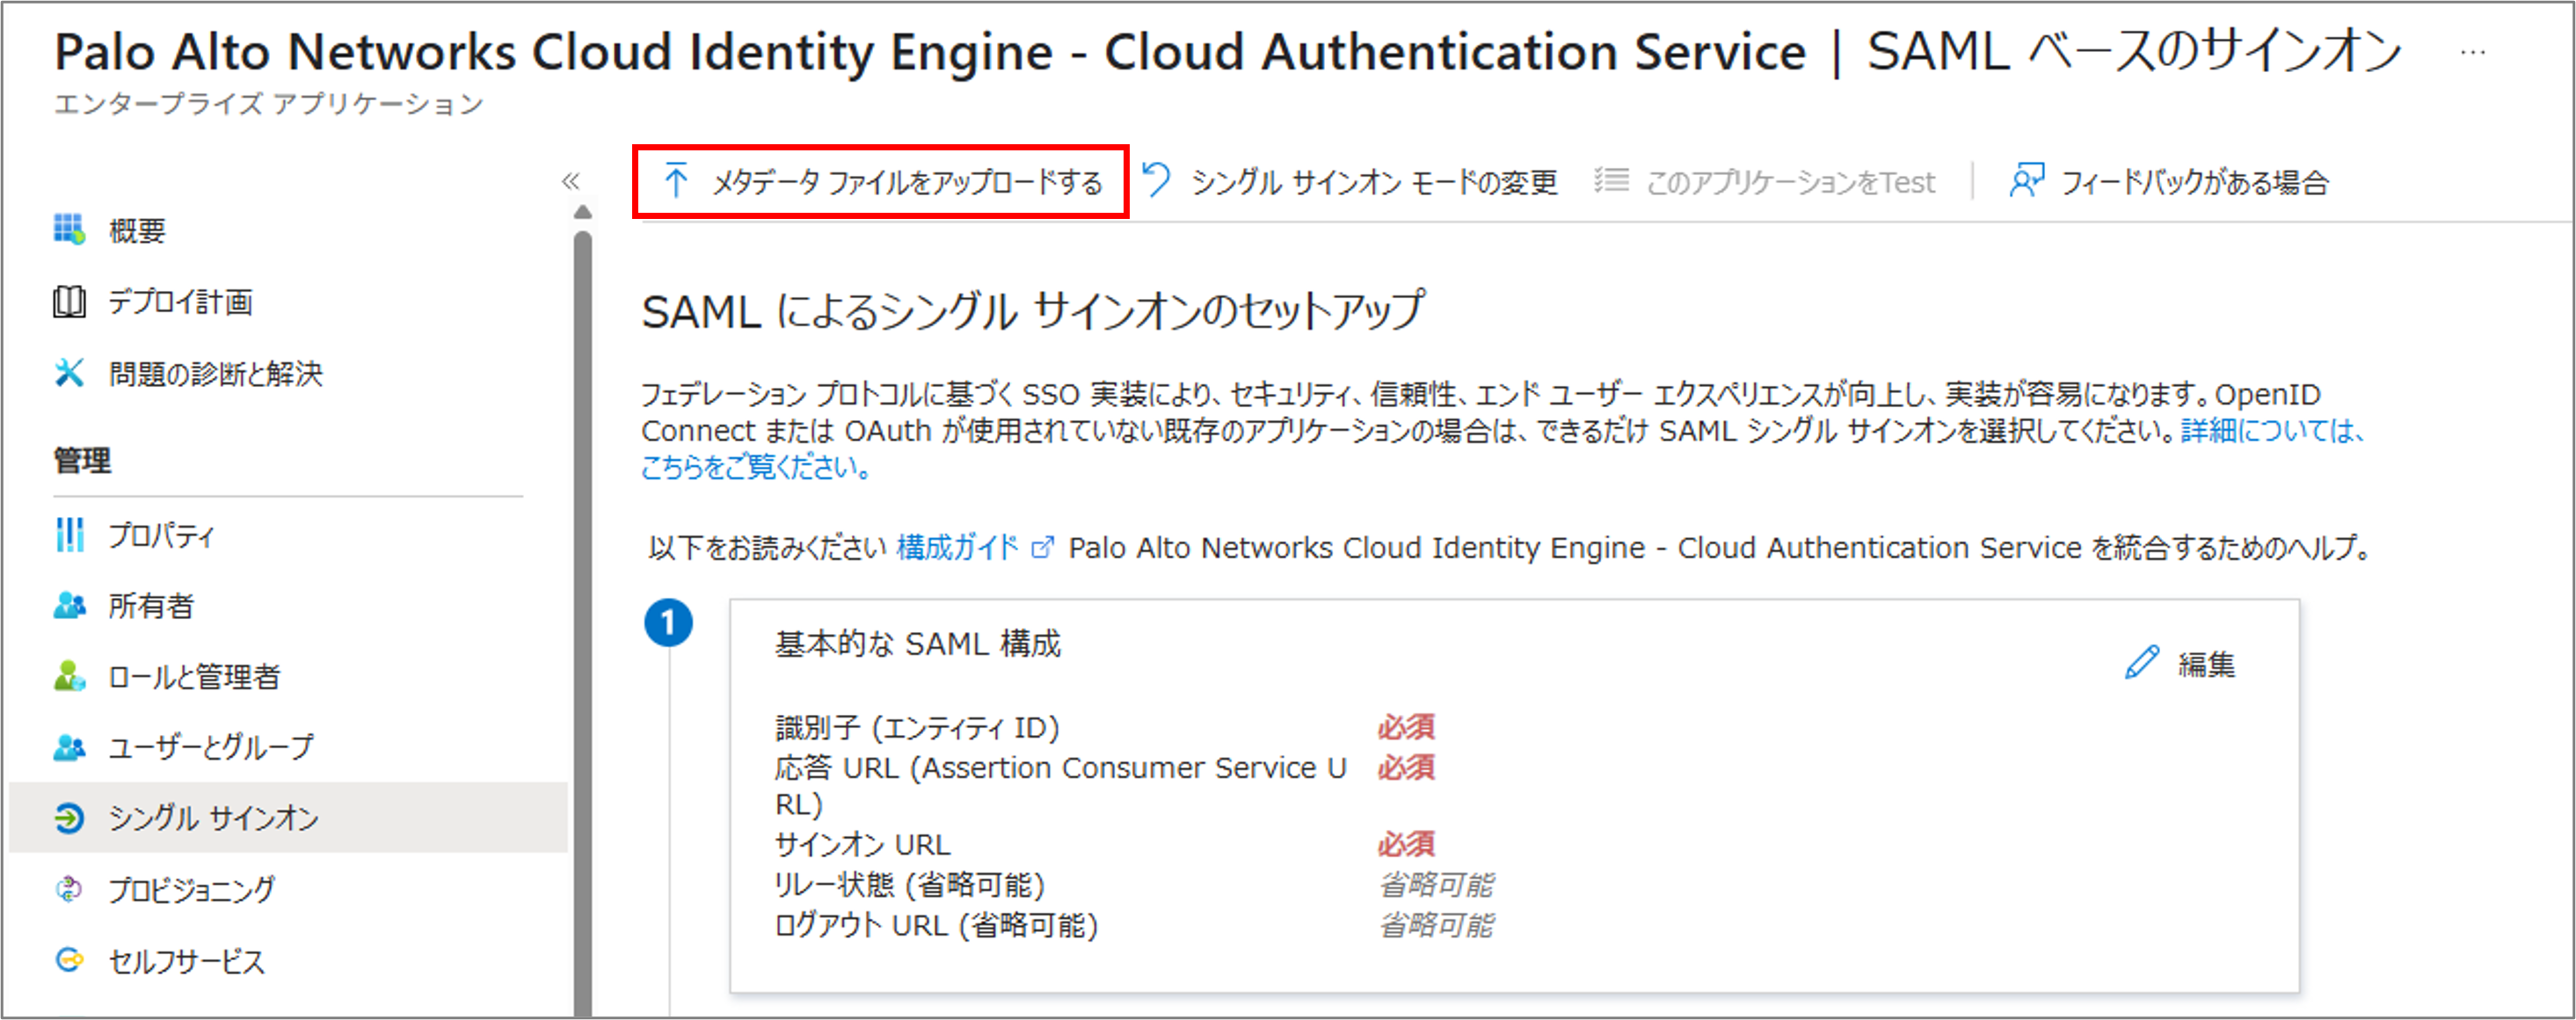Click ログアウト URL (省略可能) label
Screen dimensions: 2576x1020
tap(936, 925)
